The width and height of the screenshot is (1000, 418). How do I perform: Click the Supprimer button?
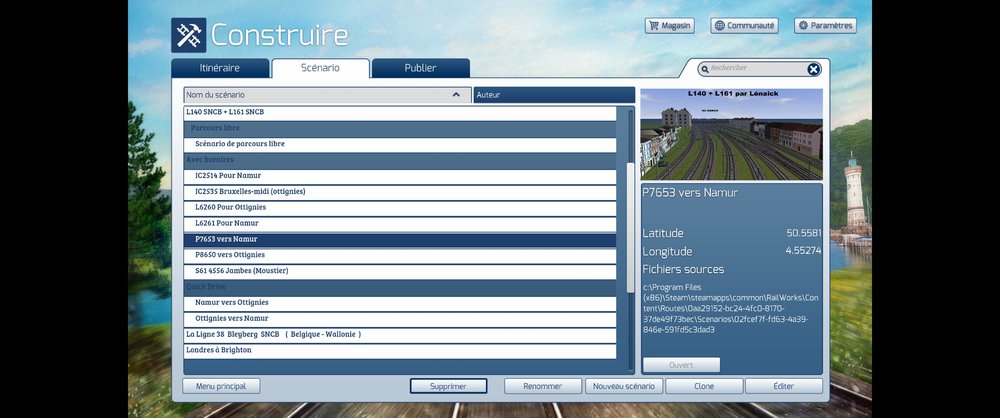448,386
